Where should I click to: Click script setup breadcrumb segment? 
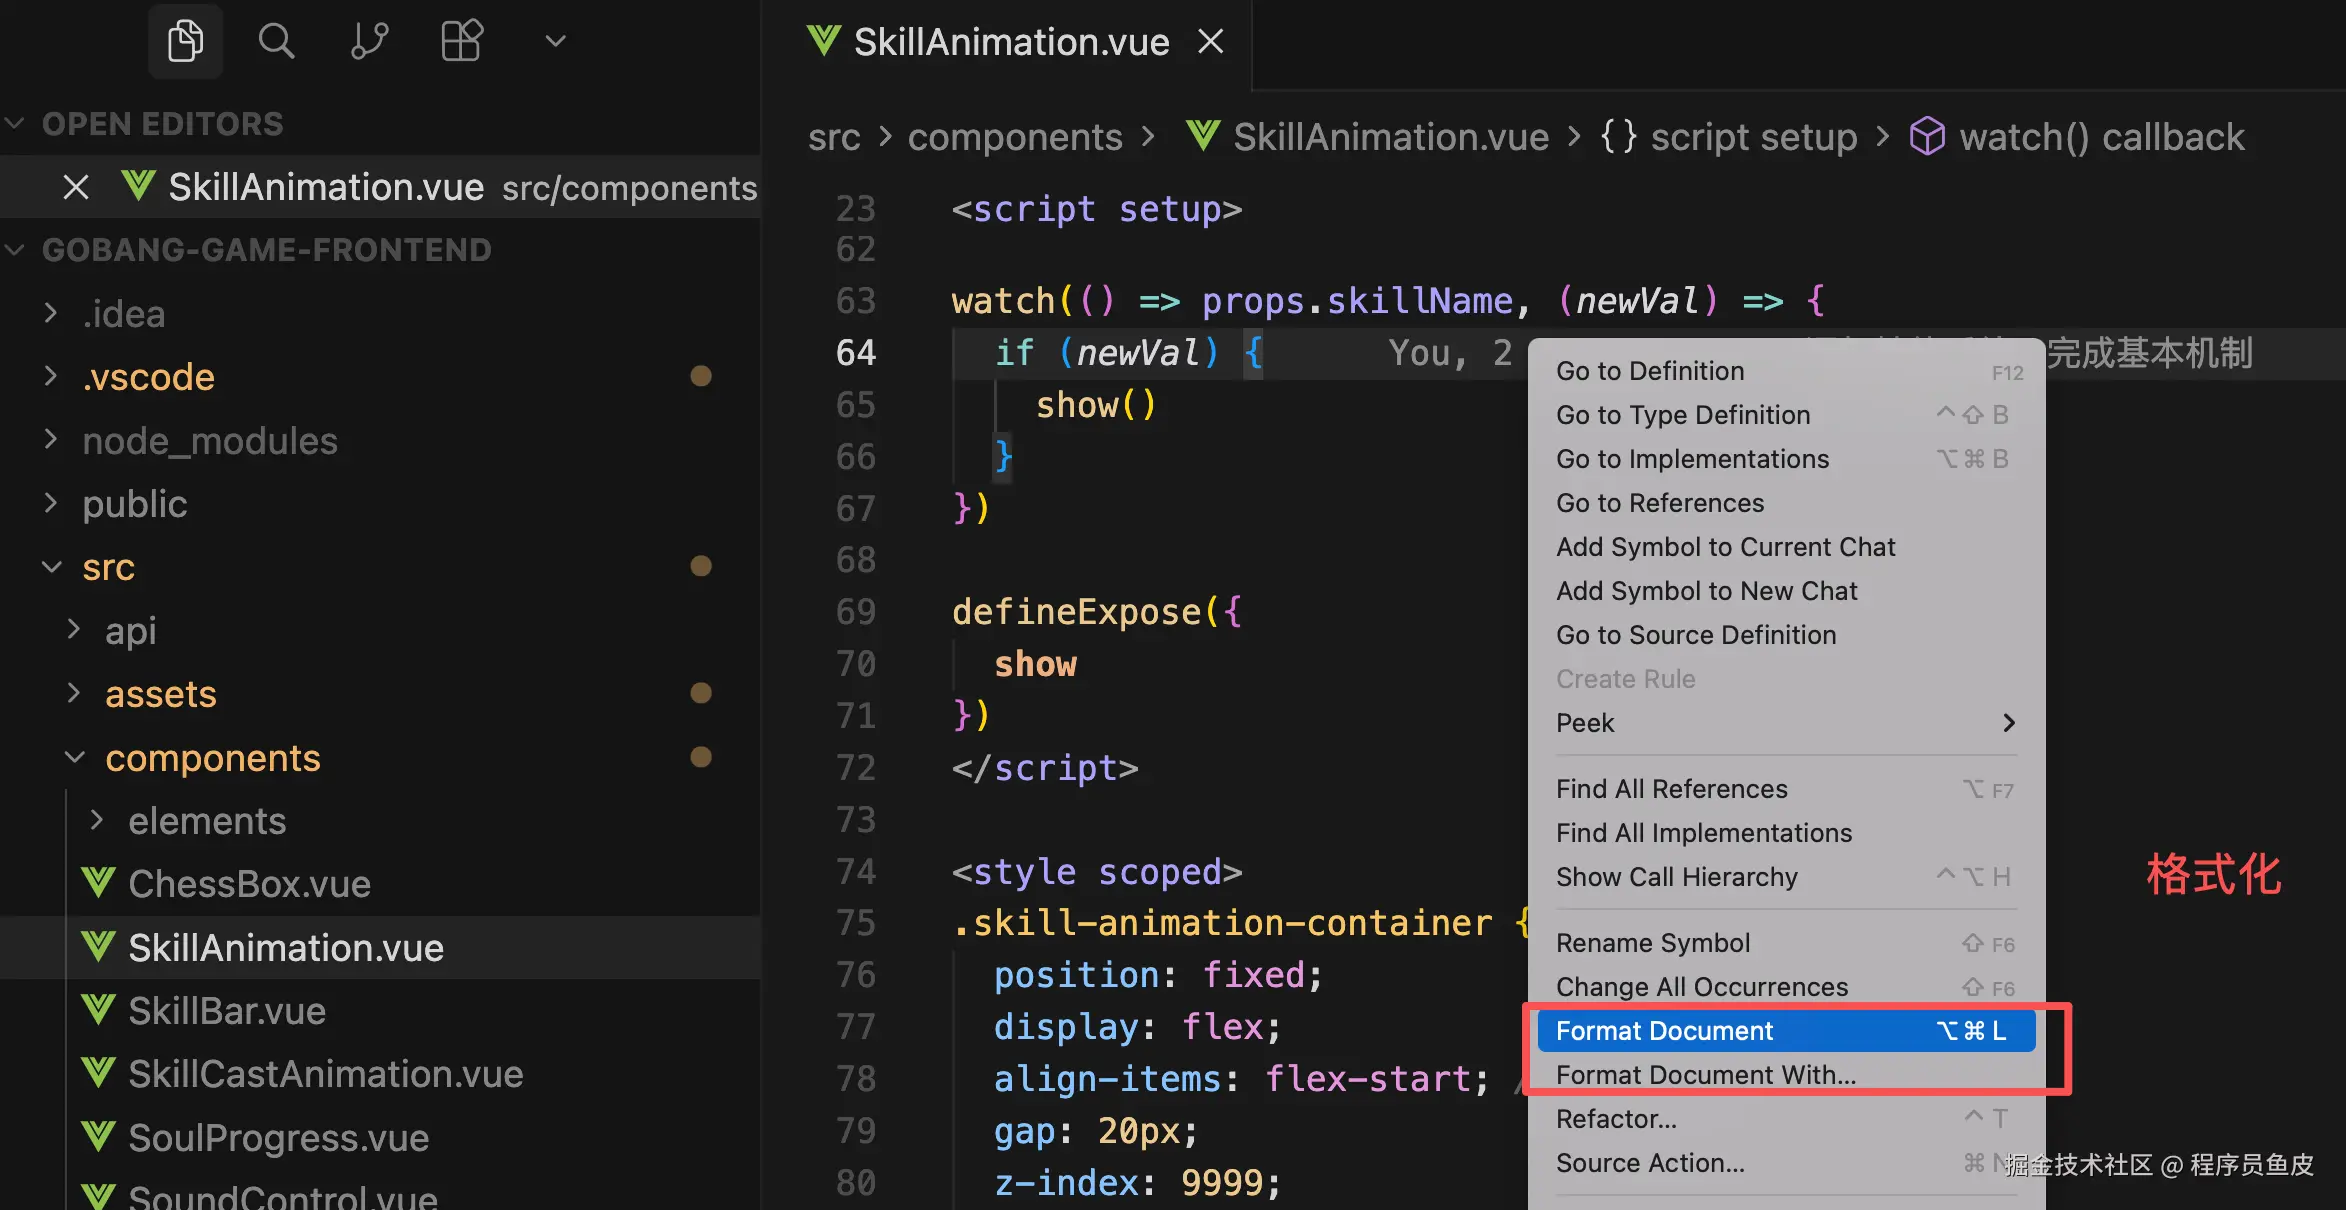point(1753,137)
